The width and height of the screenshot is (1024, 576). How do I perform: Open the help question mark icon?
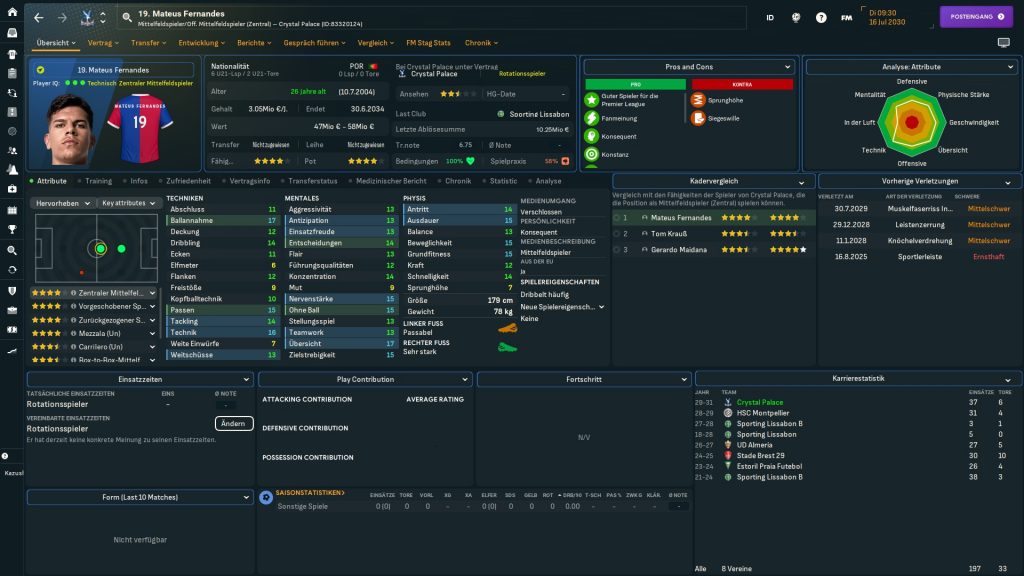[x=821, y=18]
